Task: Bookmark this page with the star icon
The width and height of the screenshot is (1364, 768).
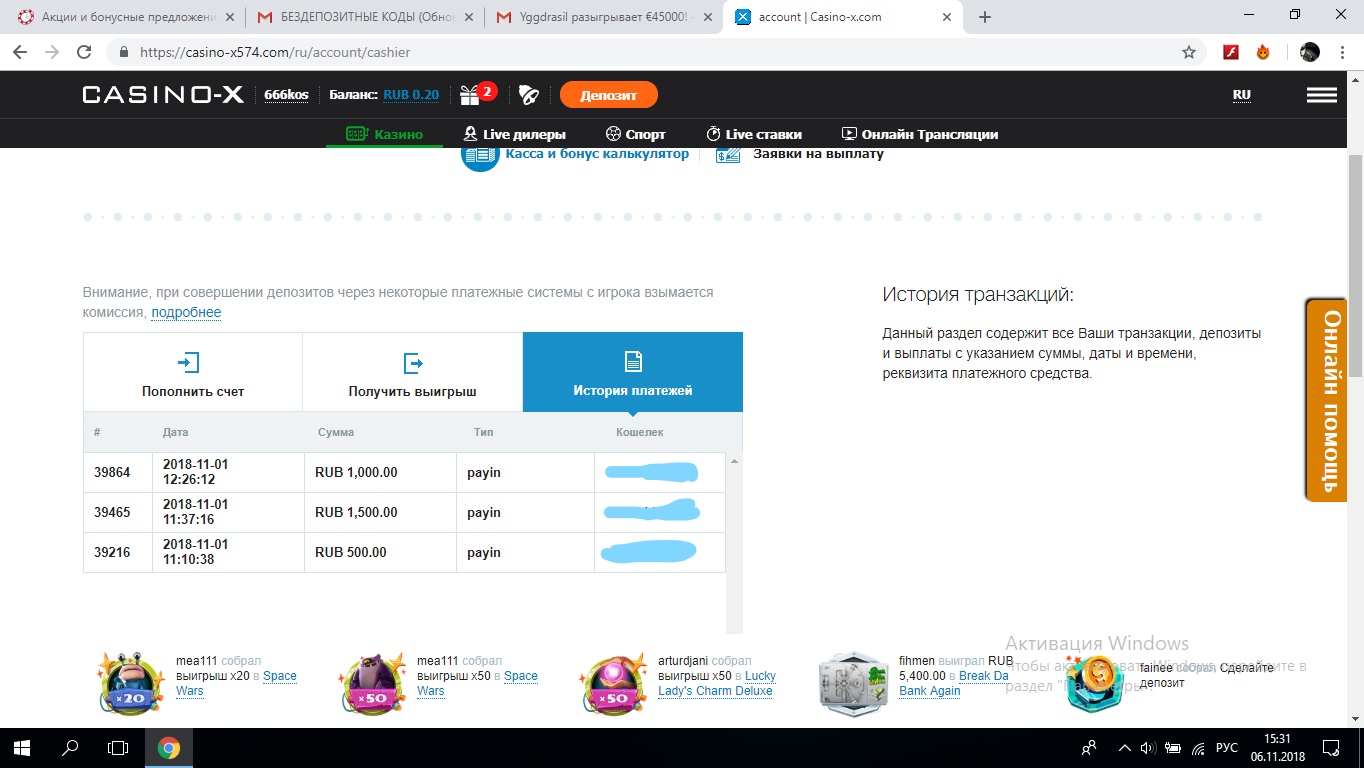Action: point(1189,52)
